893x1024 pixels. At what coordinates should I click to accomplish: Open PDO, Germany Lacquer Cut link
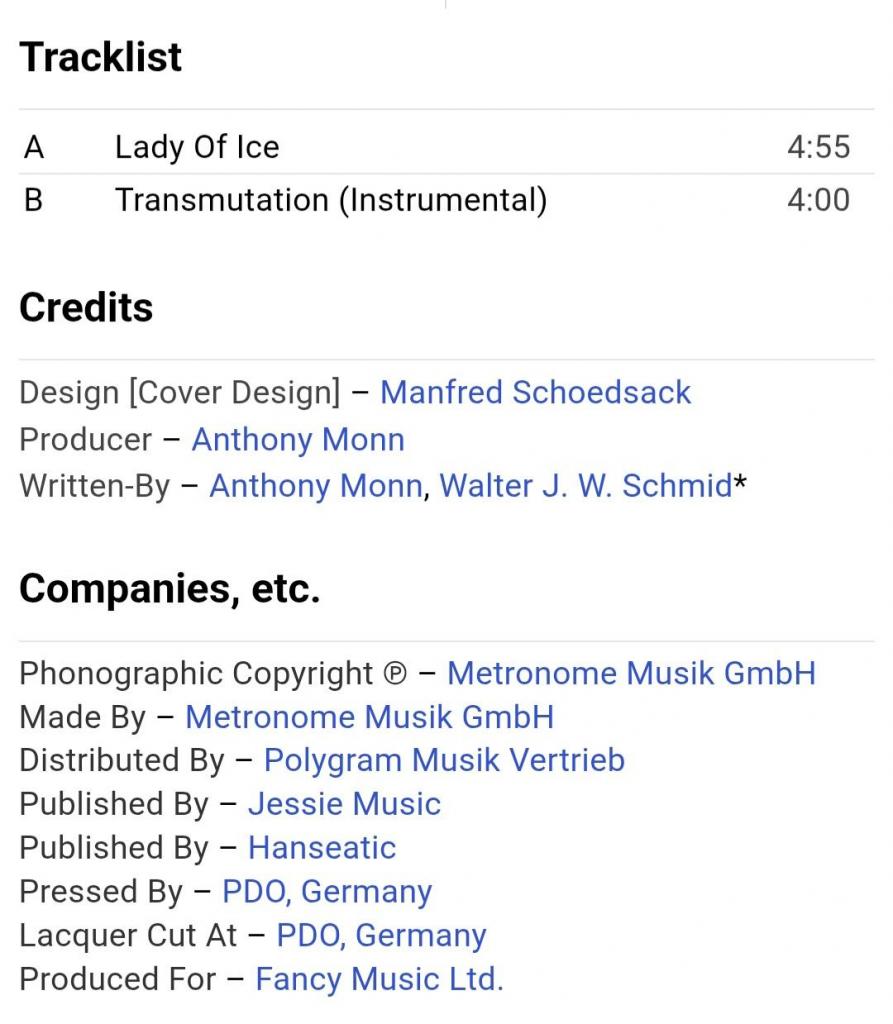(381, 935)
